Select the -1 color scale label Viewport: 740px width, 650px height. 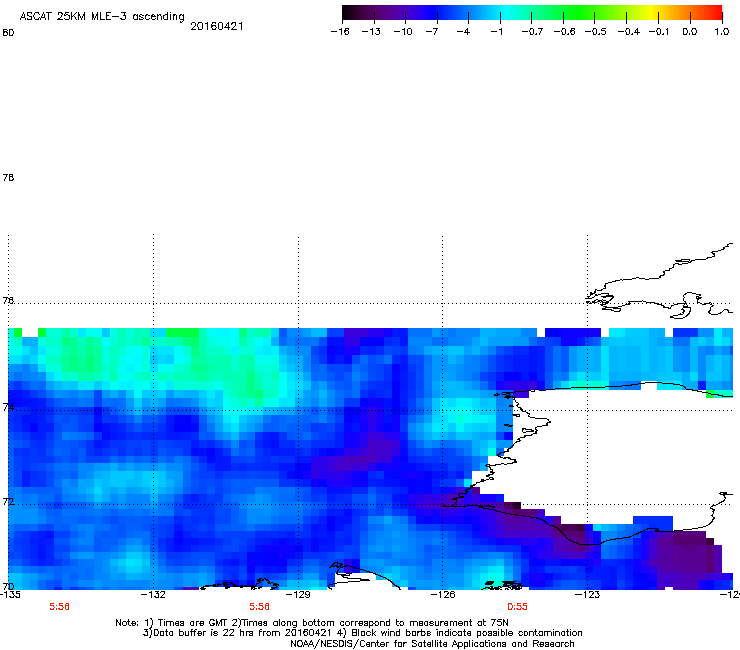click(x=496, y=32)
